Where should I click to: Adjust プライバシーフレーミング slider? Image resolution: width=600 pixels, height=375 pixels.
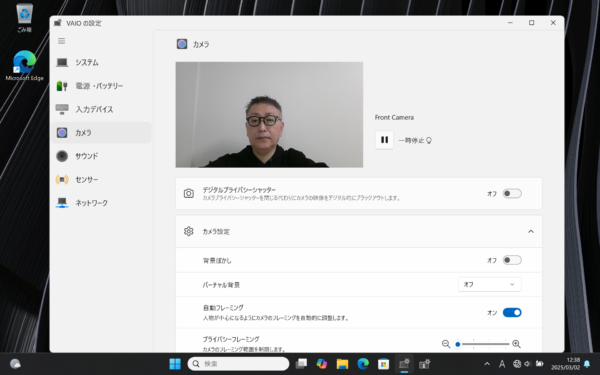pyautogui.click(x=483, y=344)
